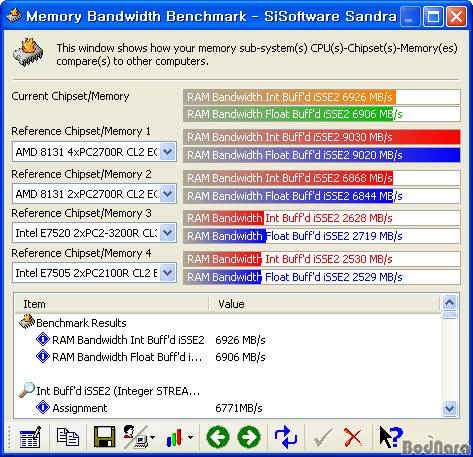473x457 pixels.
Task: Click reference 1 Int 9030 MB/s red bar
Action: pos(322,137)
